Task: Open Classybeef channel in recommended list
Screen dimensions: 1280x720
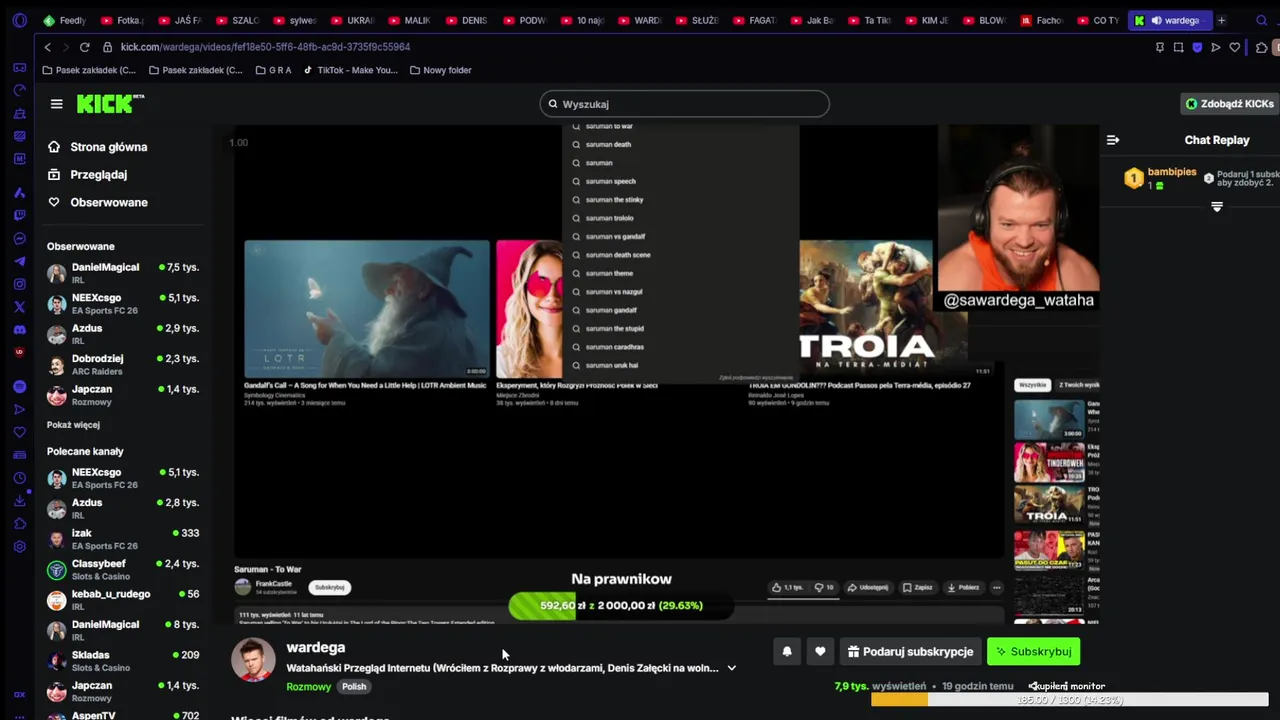Action: (125, 569)
